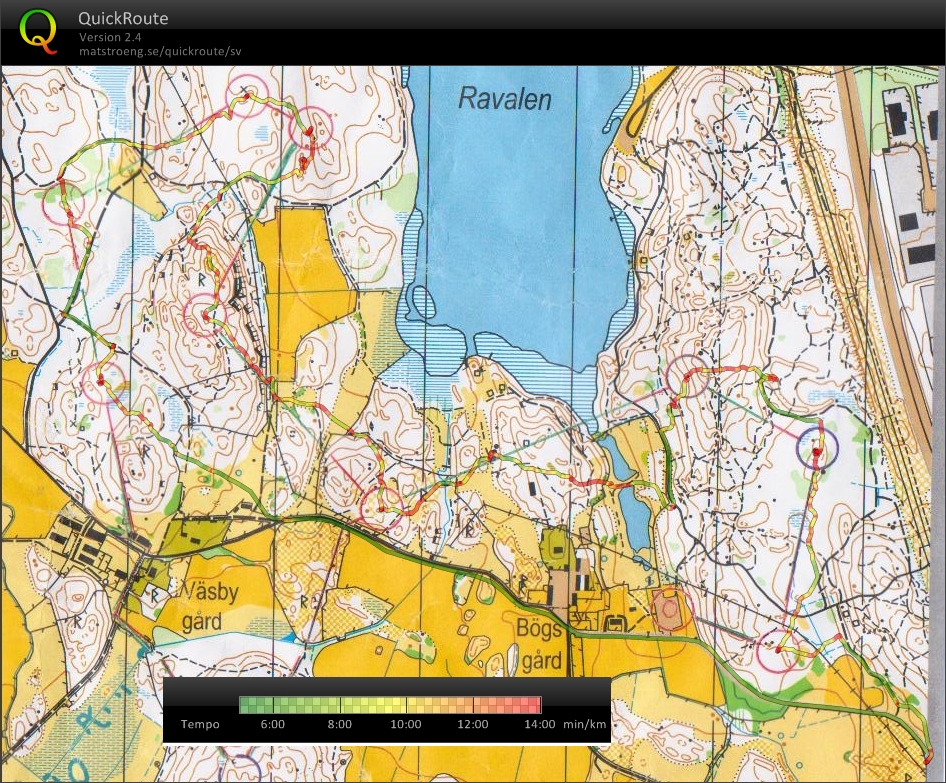The width and height of the screenshot is (946, 783).
Task: Click the Tempo label in the legend
Action: 200,725
